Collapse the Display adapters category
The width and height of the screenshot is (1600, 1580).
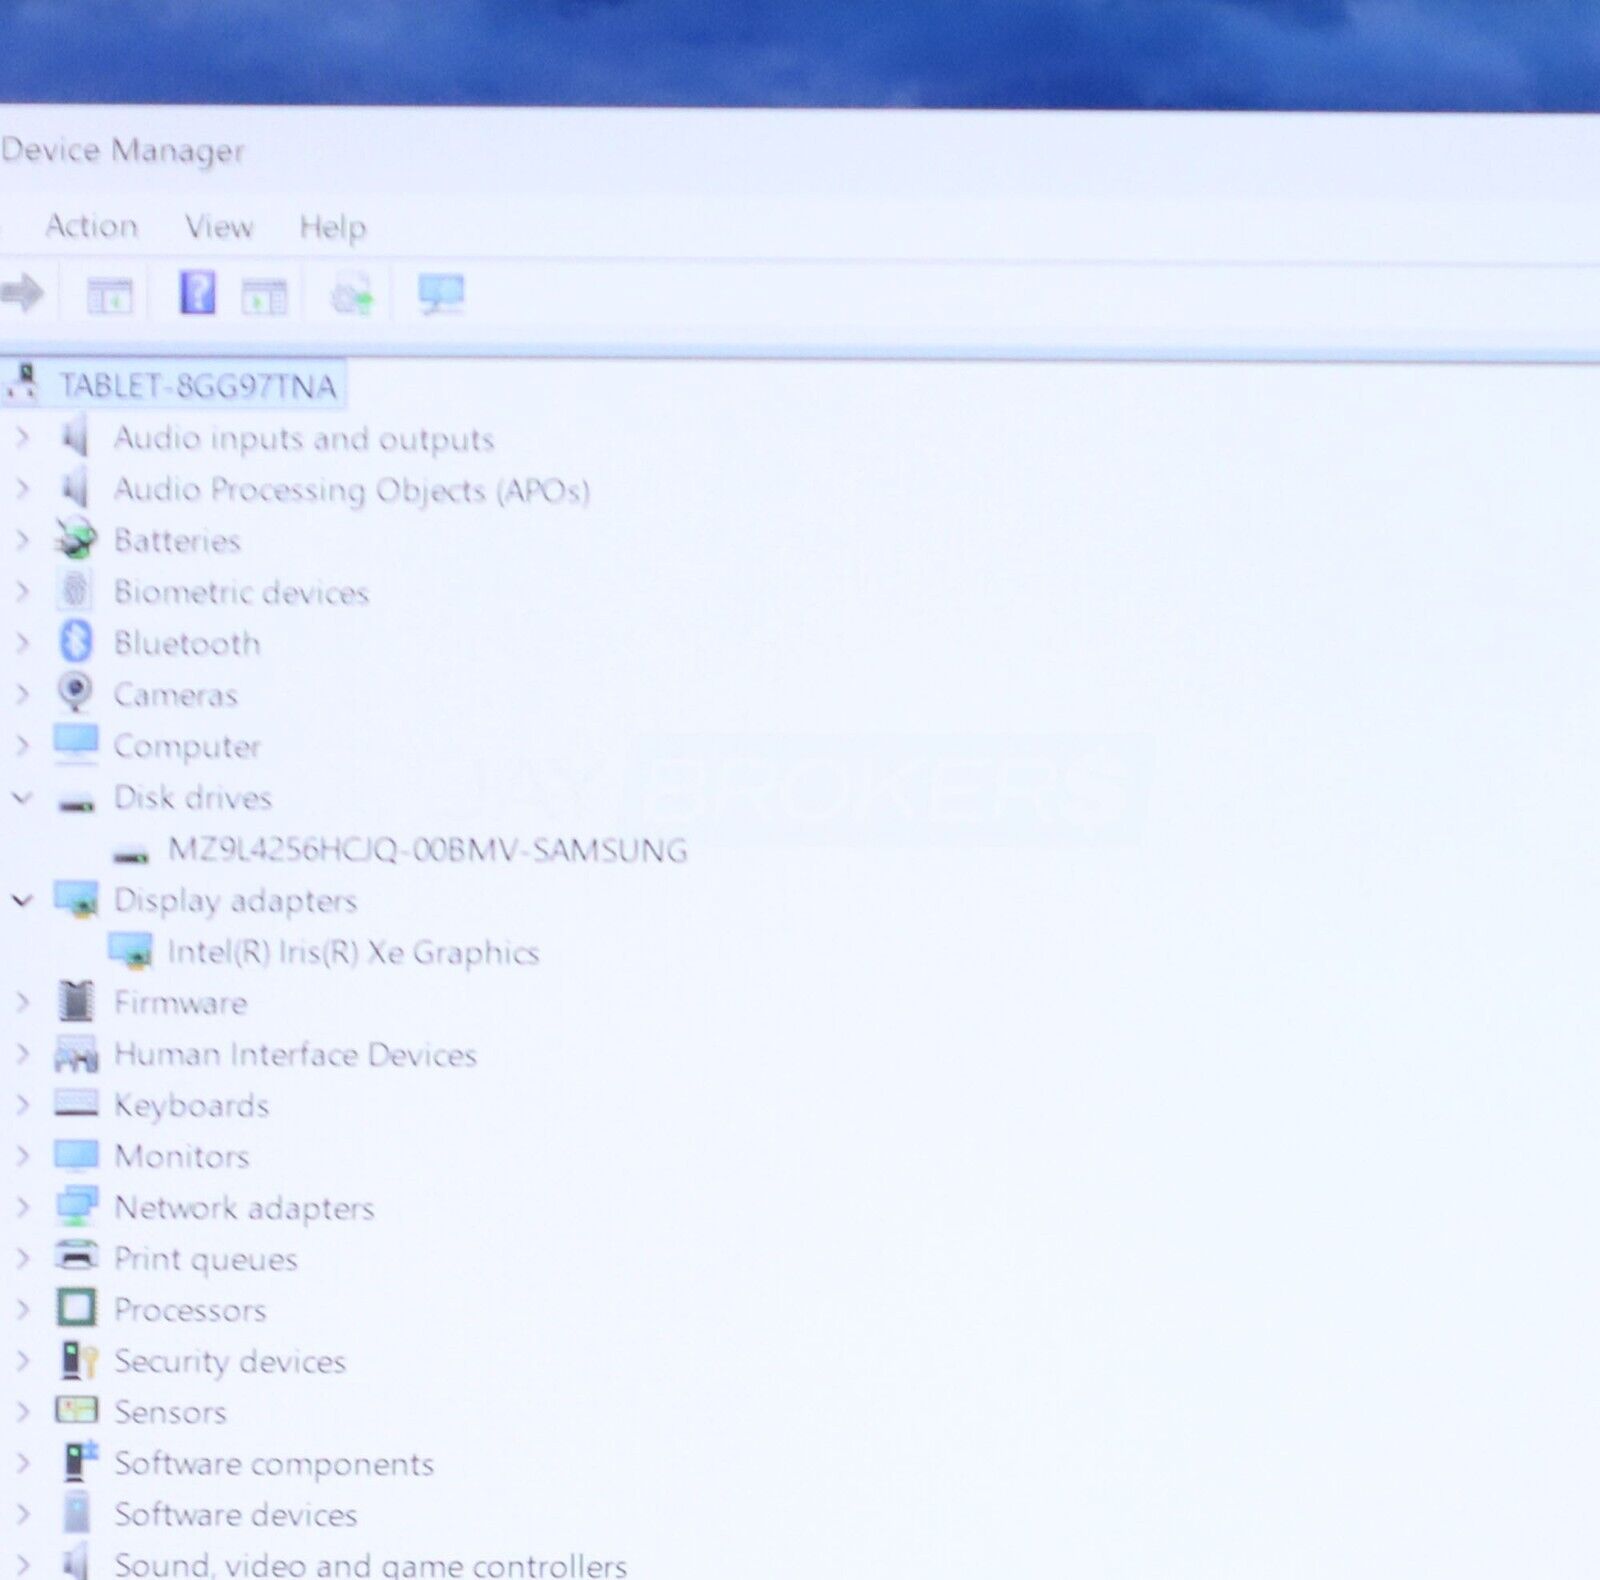point(22,900)
